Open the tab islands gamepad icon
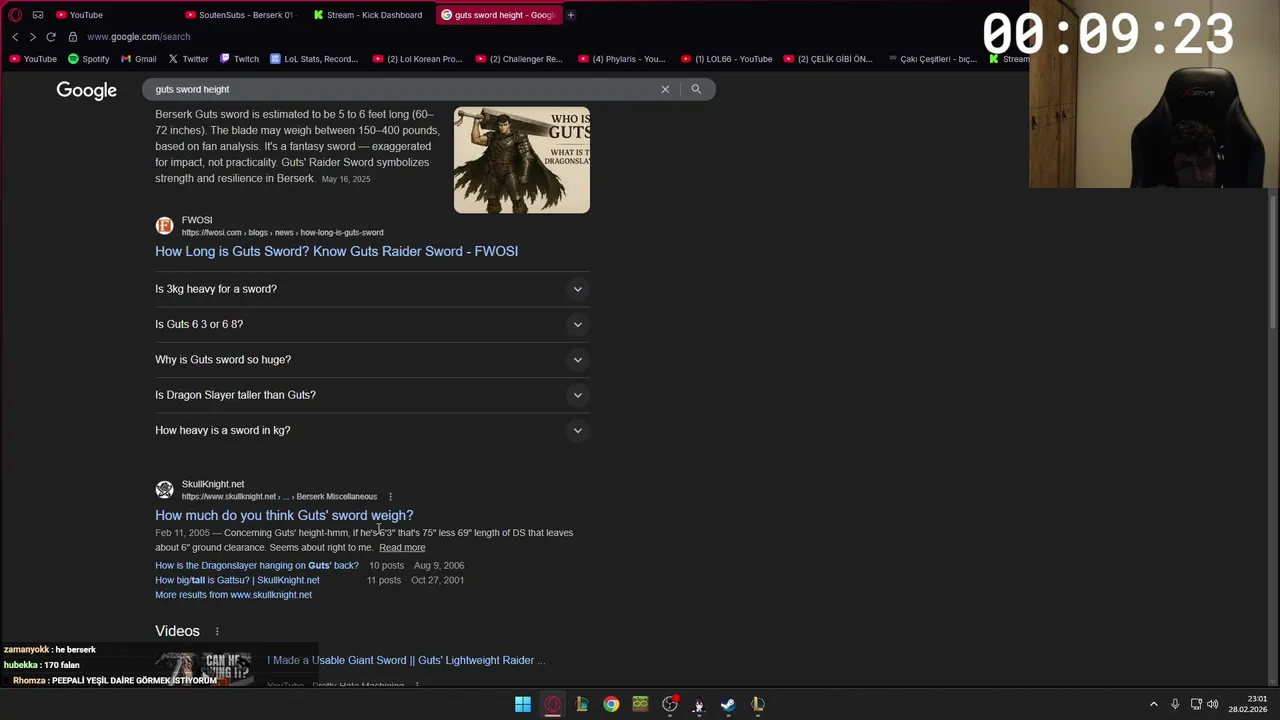 (x=38, y=15)
